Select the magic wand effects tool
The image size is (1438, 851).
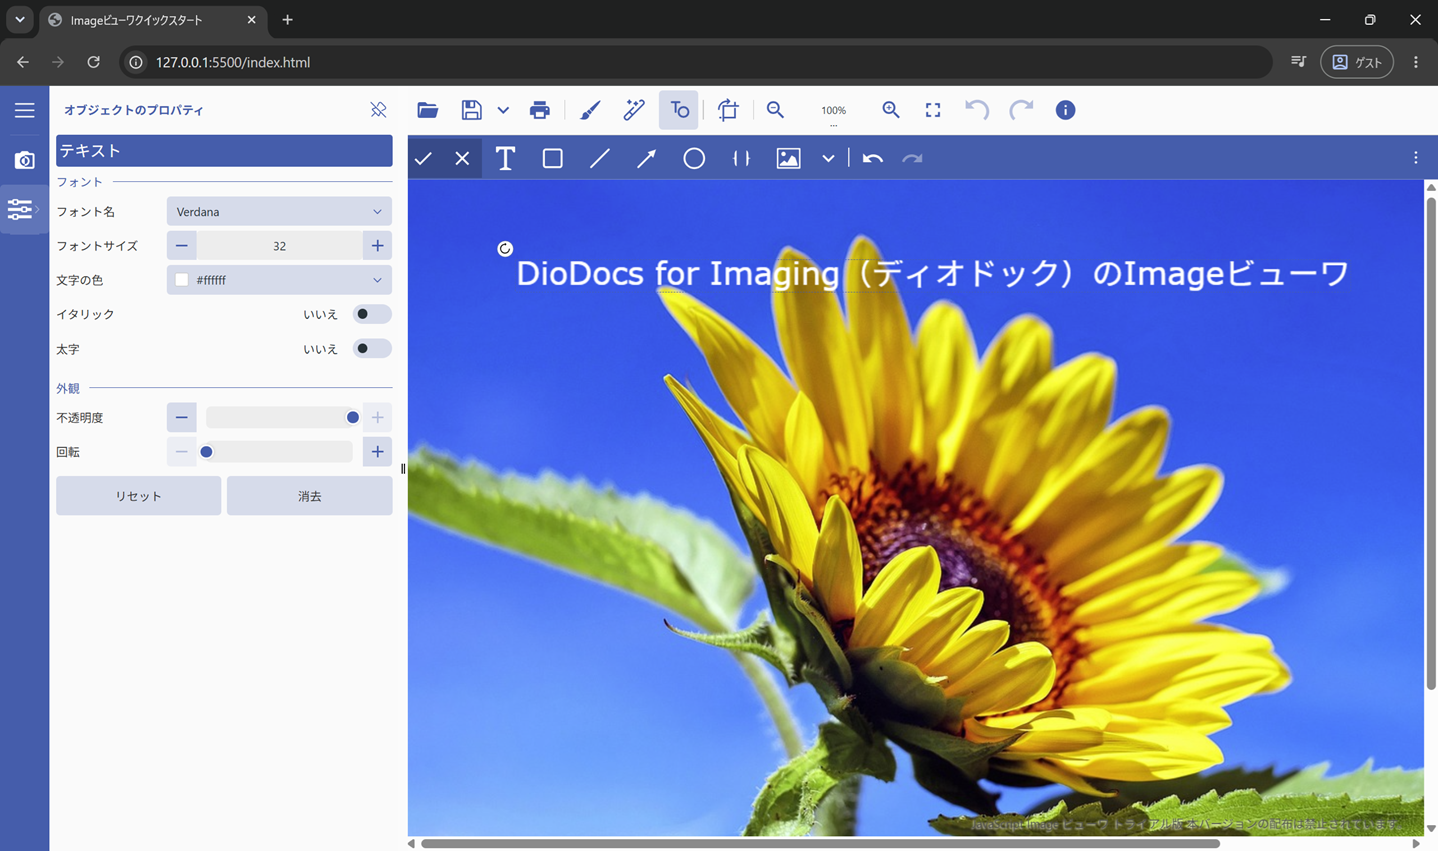pyautogui.click(x=634, y=110)
